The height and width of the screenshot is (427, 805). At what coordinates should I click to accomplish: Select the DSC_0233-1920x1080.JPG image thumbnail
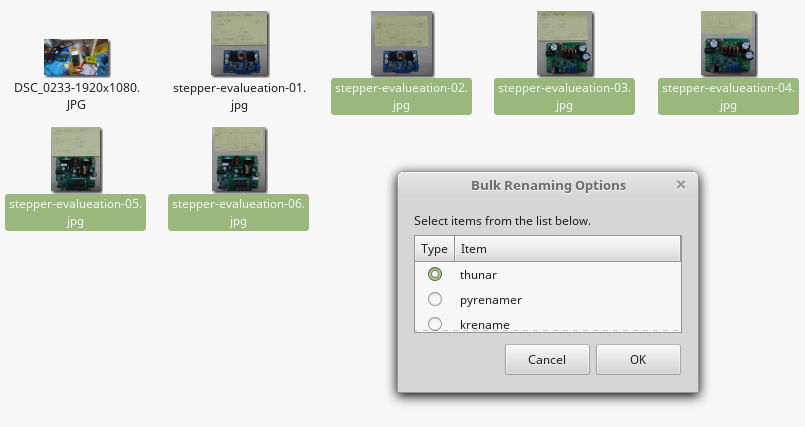[x=76, y=58]
